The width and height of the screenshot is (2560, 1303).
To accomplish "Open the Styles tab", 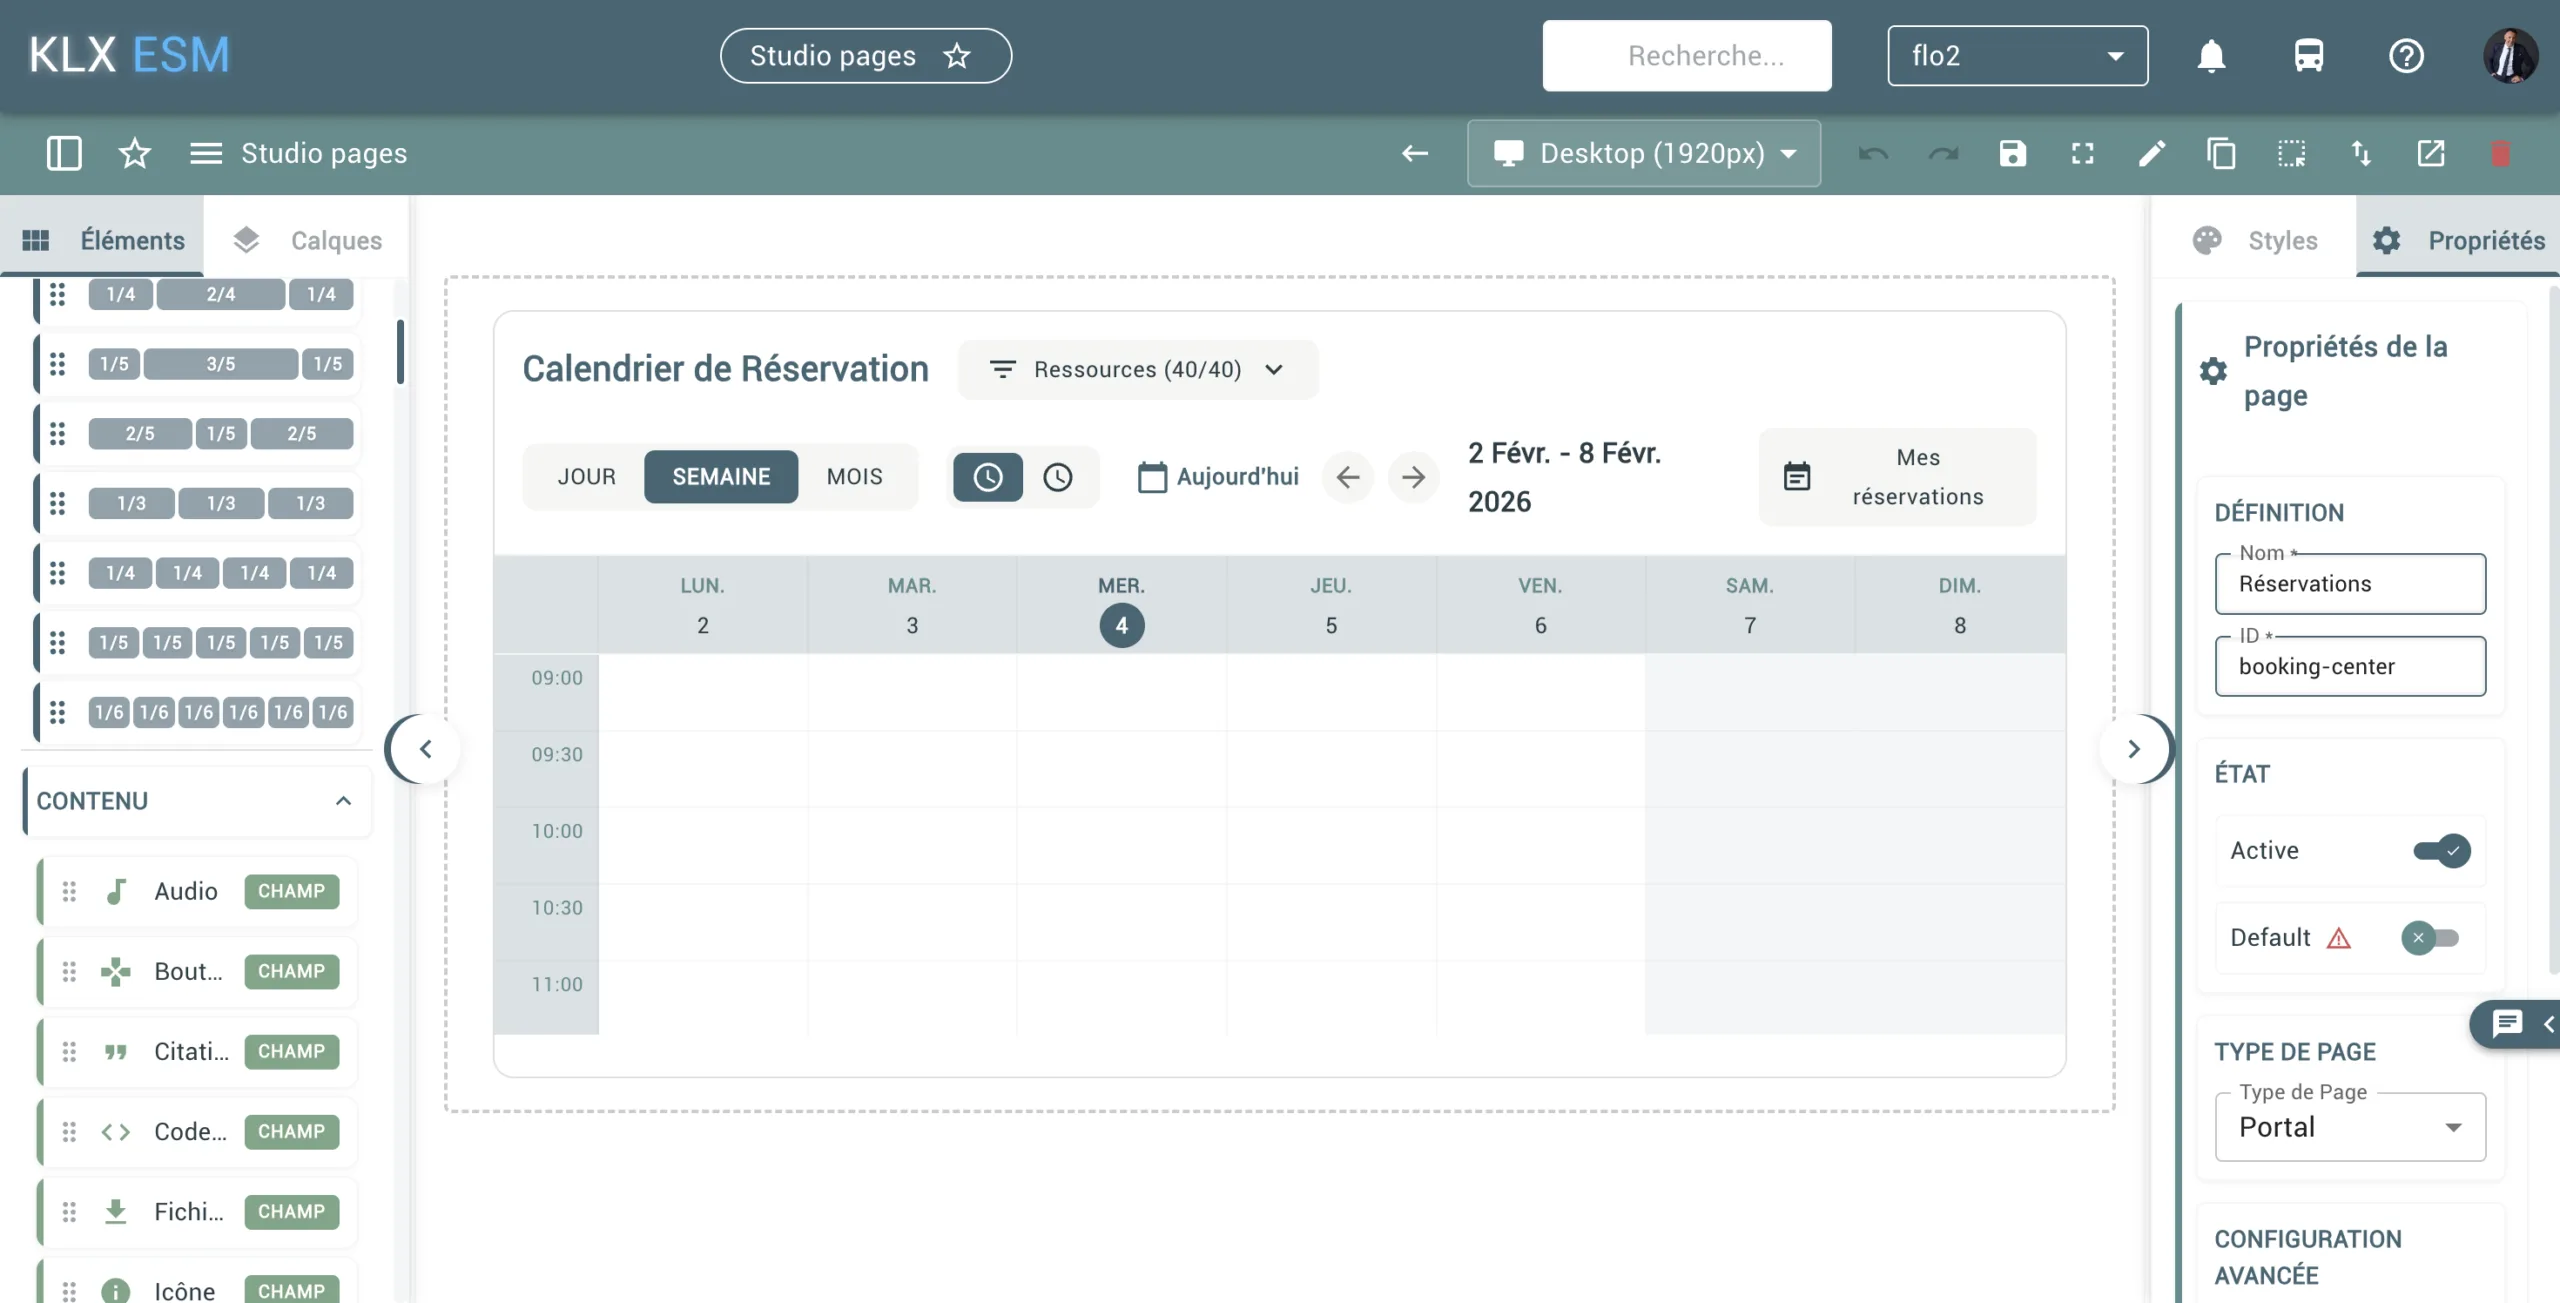I will 2256,240.
